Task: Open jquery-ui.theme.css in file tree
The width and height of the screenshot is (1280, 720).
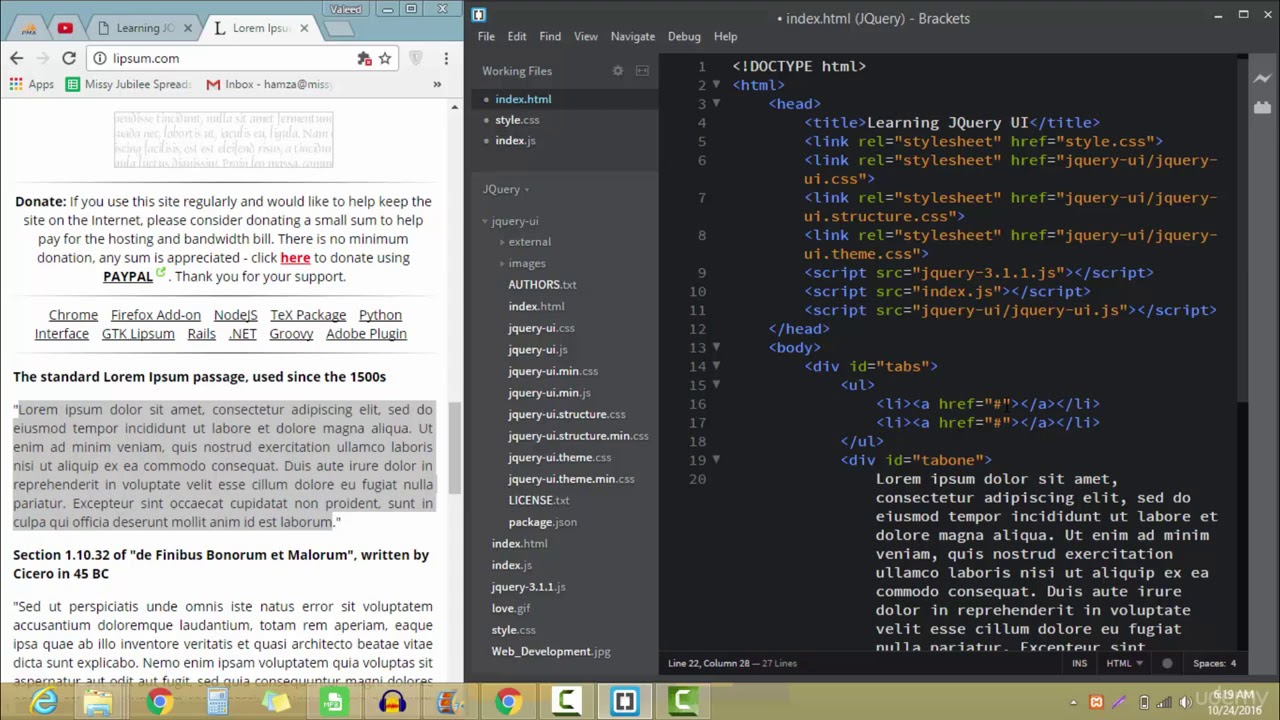Action: pos(559,457)
